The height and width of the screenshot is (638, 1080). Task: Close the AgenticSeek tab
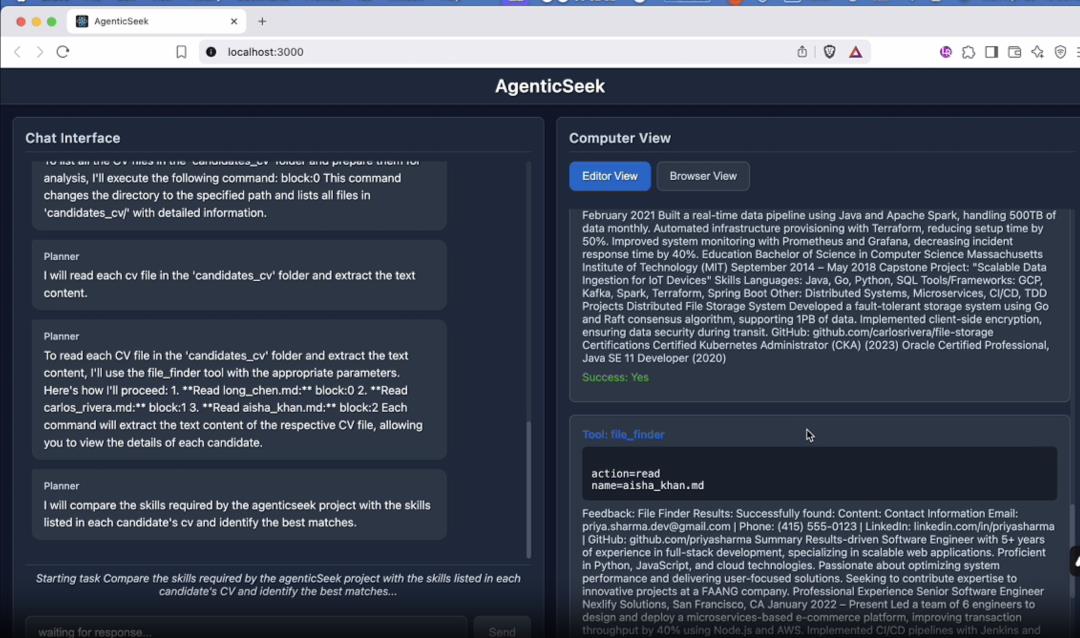click(x=235, y=21)
